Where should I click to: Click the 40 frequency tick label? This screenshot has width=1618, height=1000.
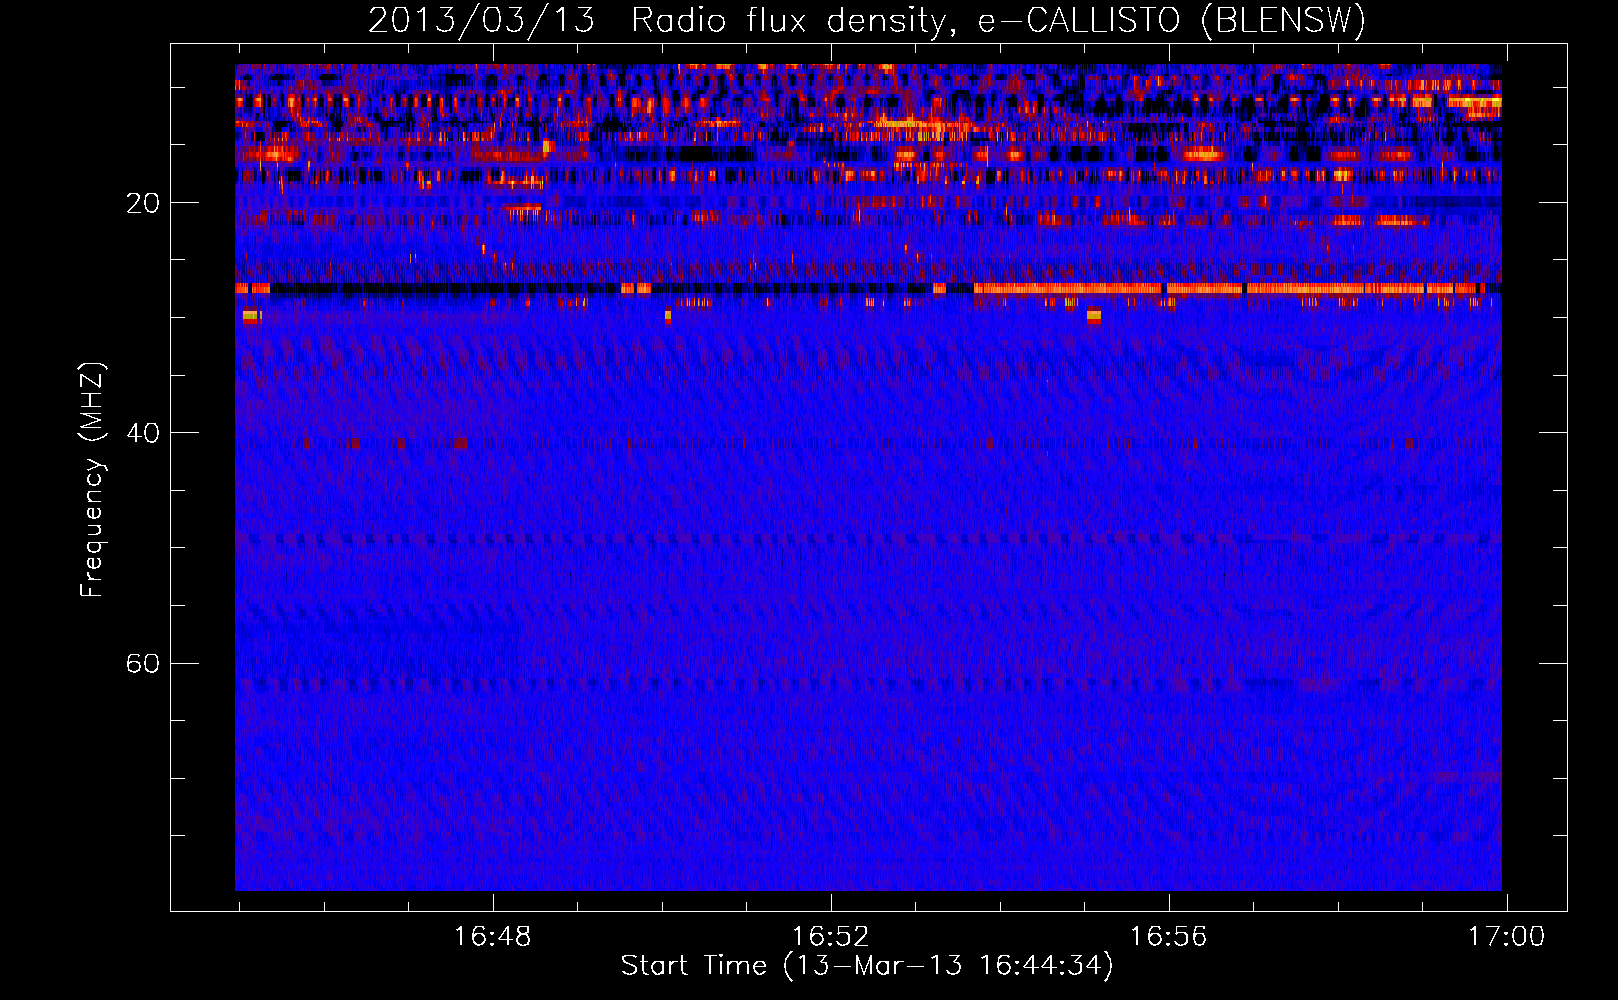coord(143,433)
